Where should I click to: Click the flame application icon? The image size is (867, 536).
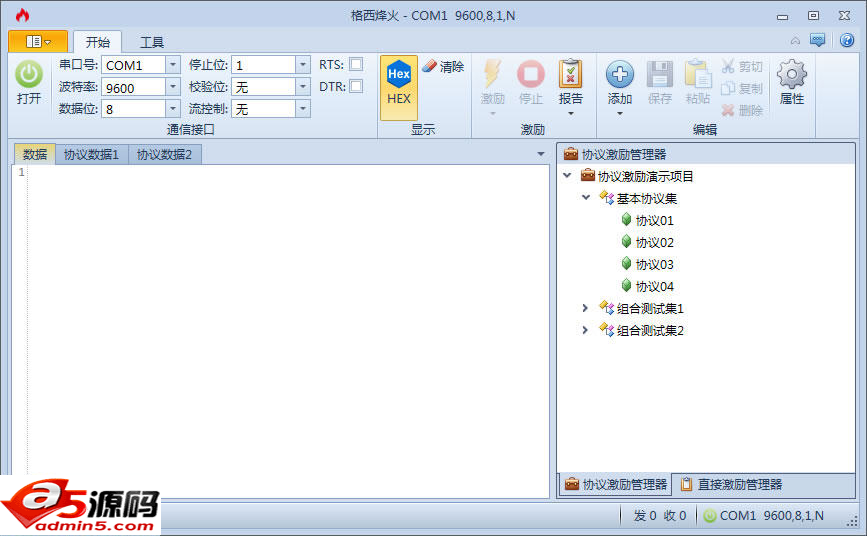pyautogui.click(x=22, y=15)
